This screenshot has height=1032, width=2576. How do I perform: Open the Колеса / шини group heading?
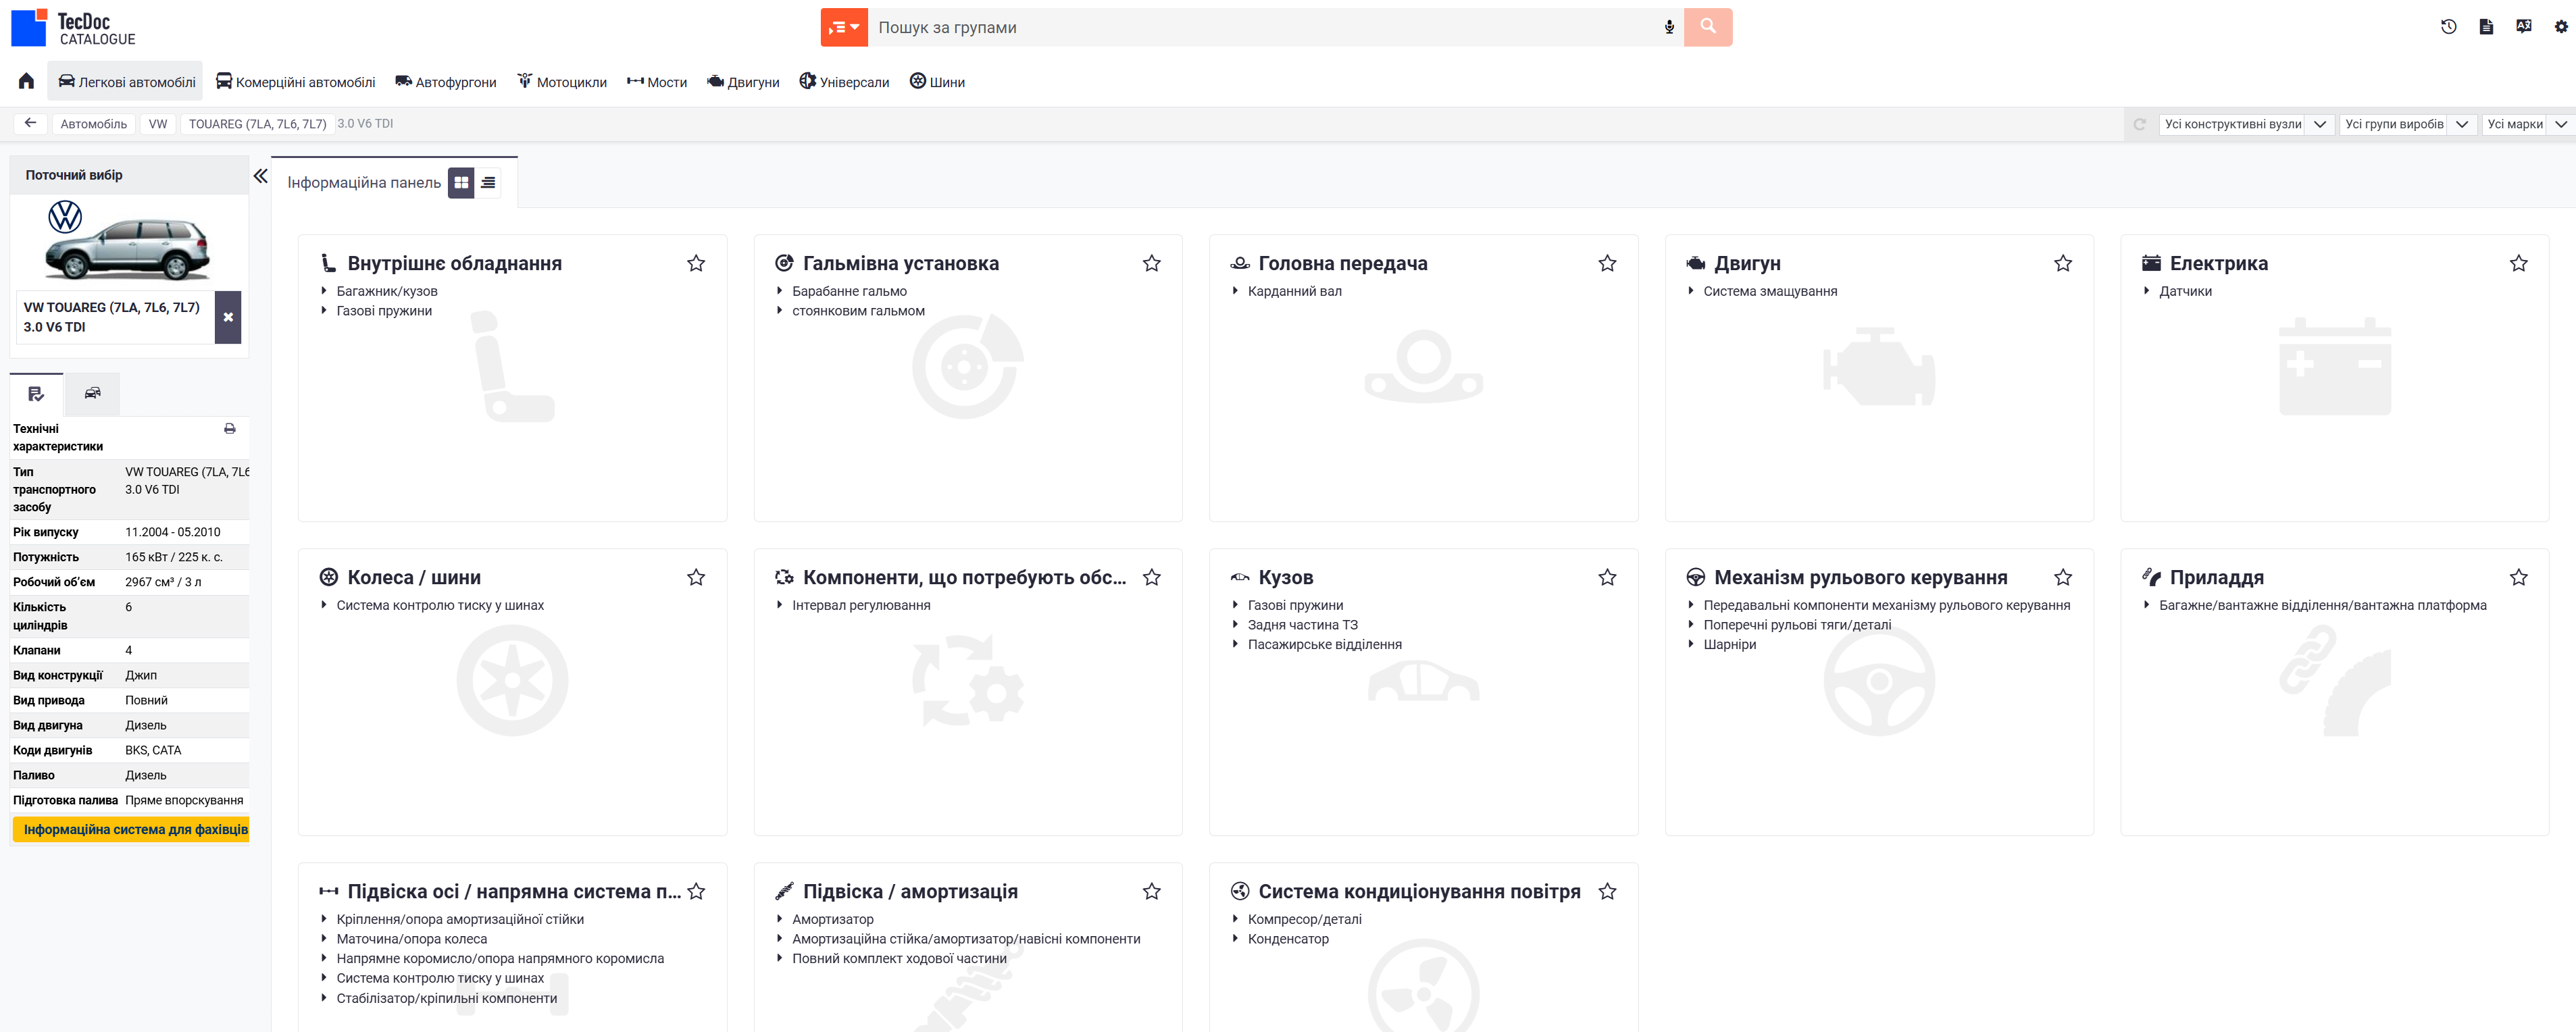pos(413,577)
